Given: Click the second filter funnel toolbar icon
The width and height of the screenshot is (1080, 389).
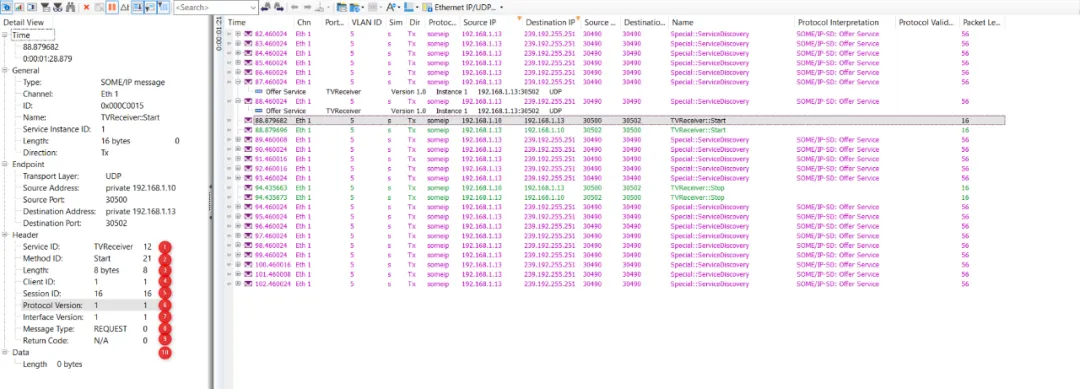Looking at the screenshot, I should click(x=57, y=7).
